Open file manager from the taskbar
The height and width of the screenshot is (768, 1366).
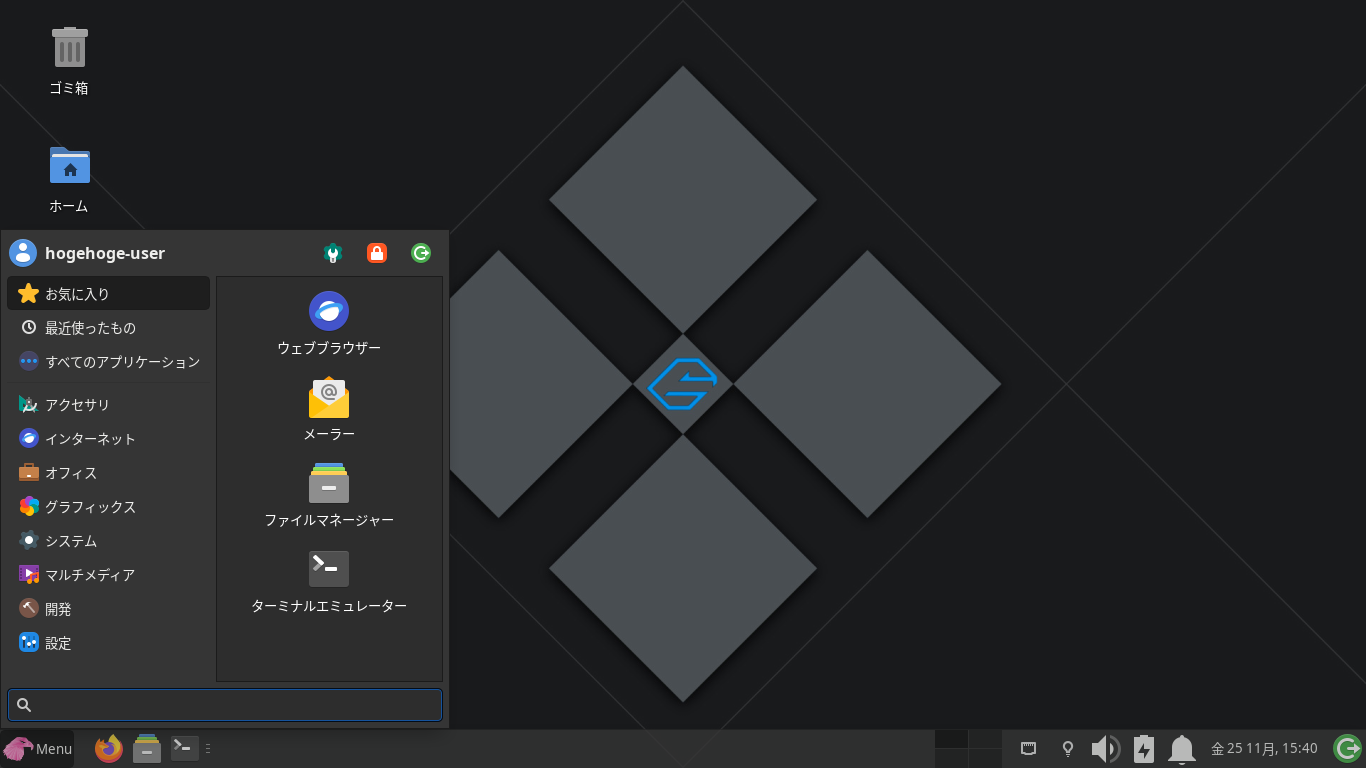coord(147,748)
